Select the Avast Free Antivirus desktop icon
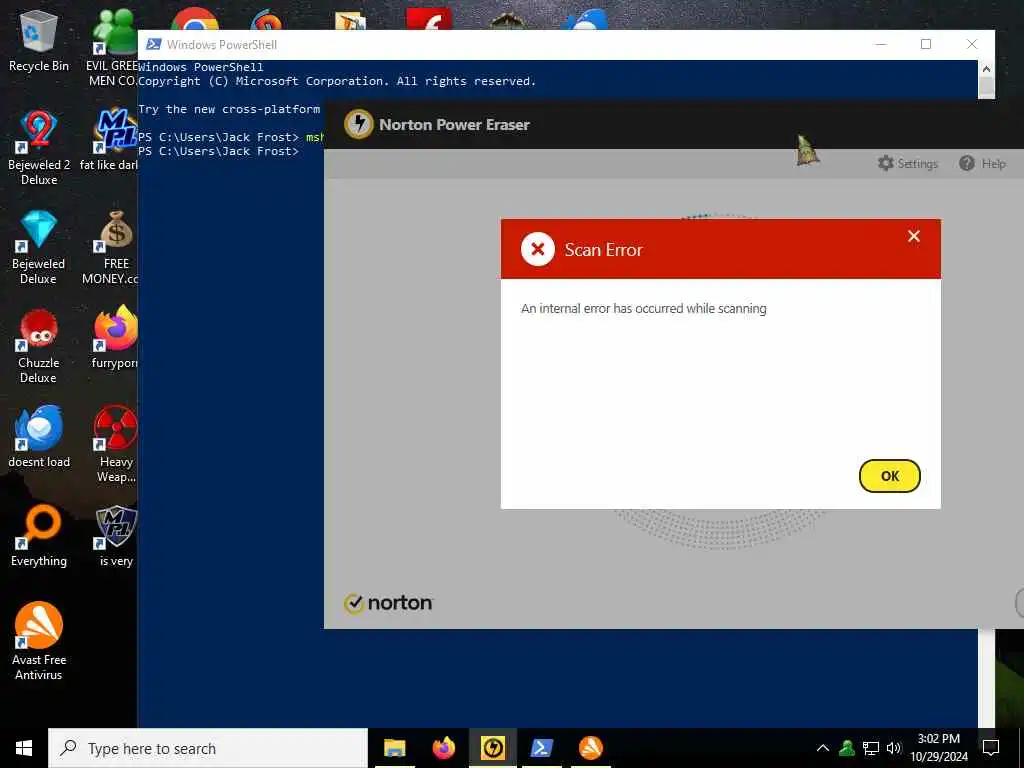 (39, 641)
